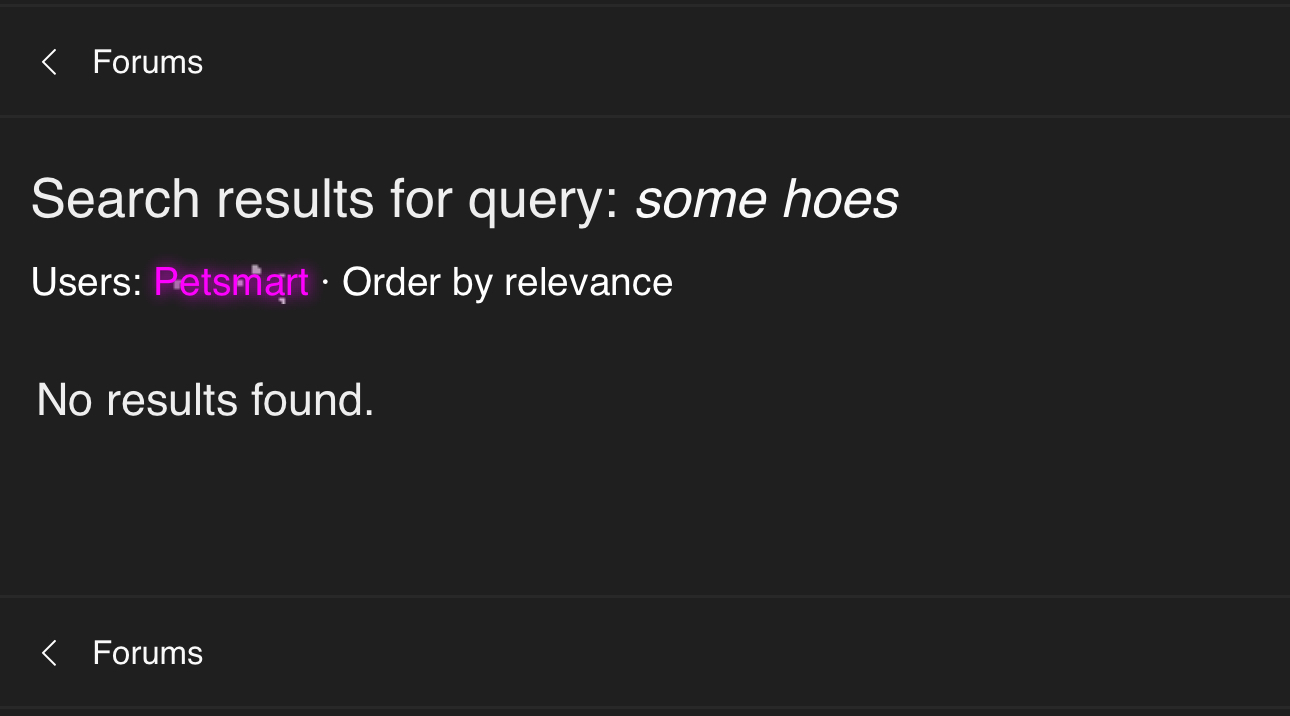Image resolution: width=1290 pixels, height=716 pixels.
Task: Open the Petsmart user profile link
Action: pyautogui.click(x=231, y=283)
